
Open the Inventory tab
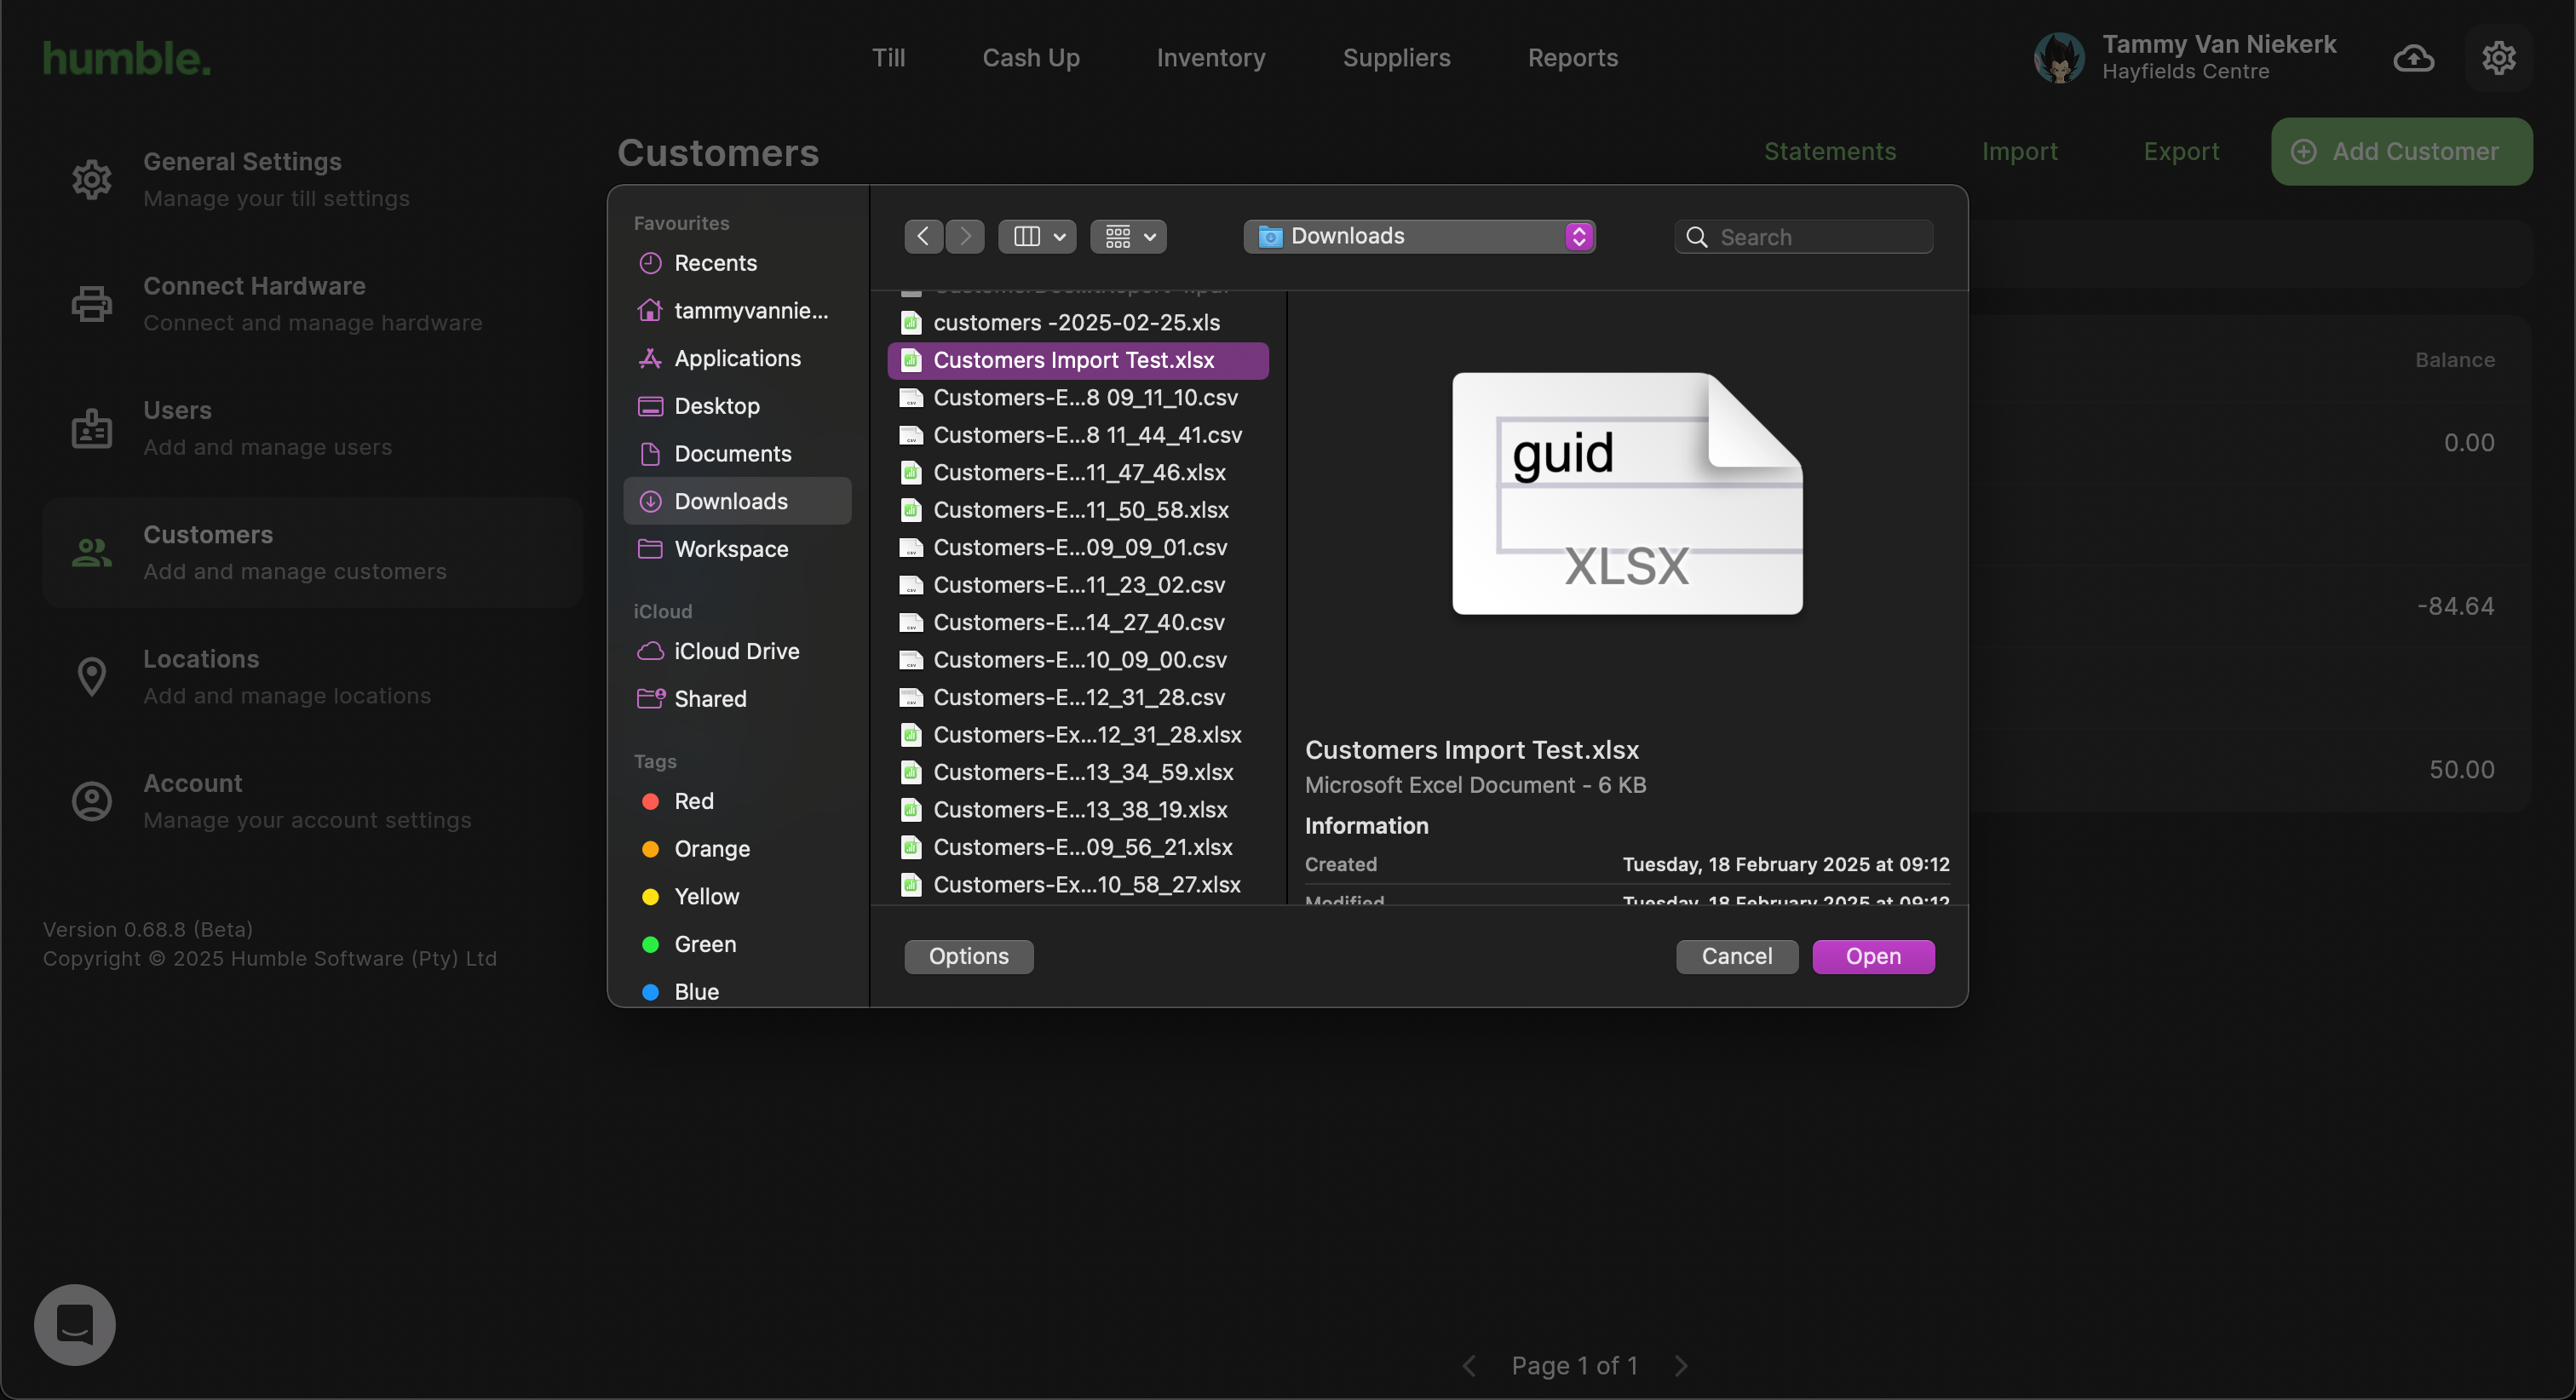tap(1210, 58)
